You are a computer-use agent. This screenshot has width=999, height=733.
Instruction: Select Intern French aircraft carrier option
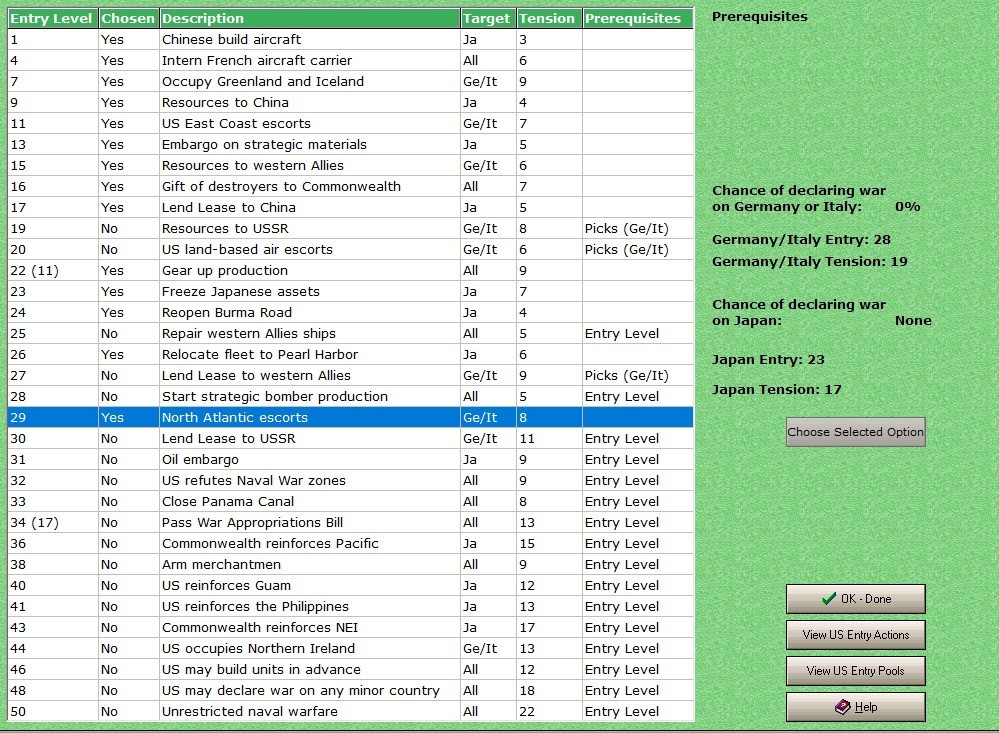click(x=350, y=61)
